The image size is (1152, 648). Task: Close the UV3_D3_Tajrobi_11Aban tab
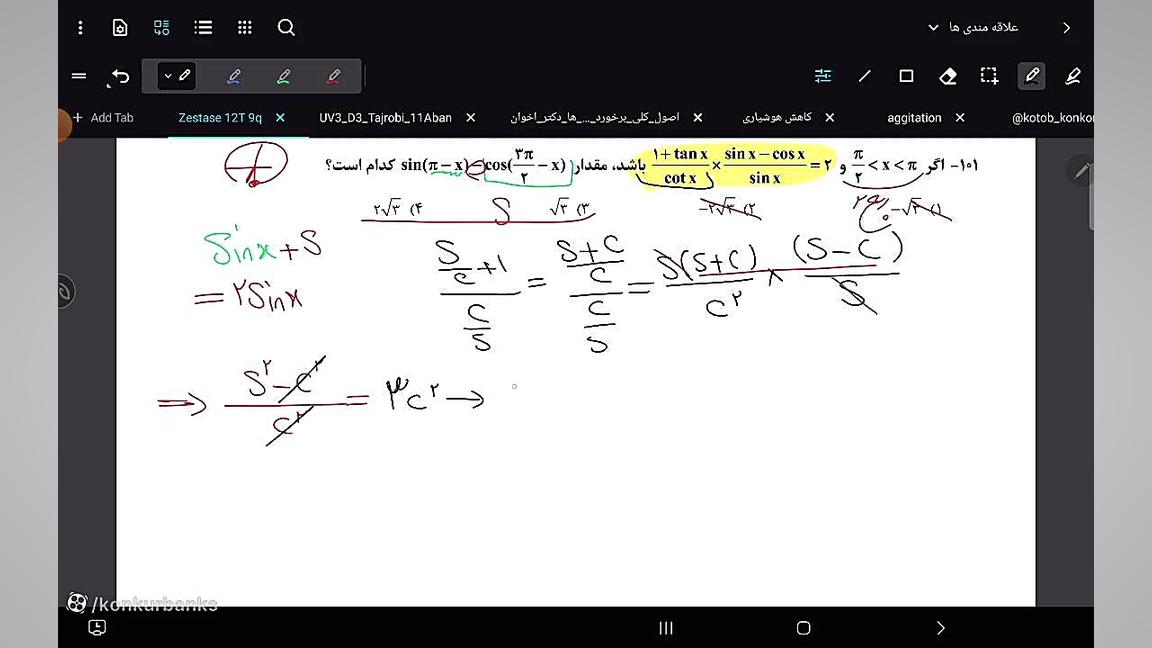tap(471, 118)
